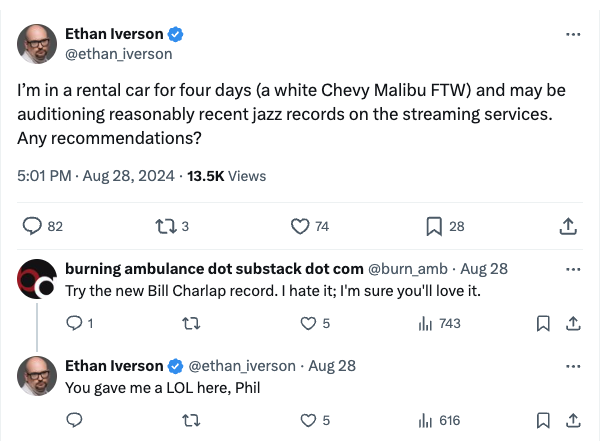Bookmark the main post with 28 saves
This screenshot has height=441, width=610.
434,226
